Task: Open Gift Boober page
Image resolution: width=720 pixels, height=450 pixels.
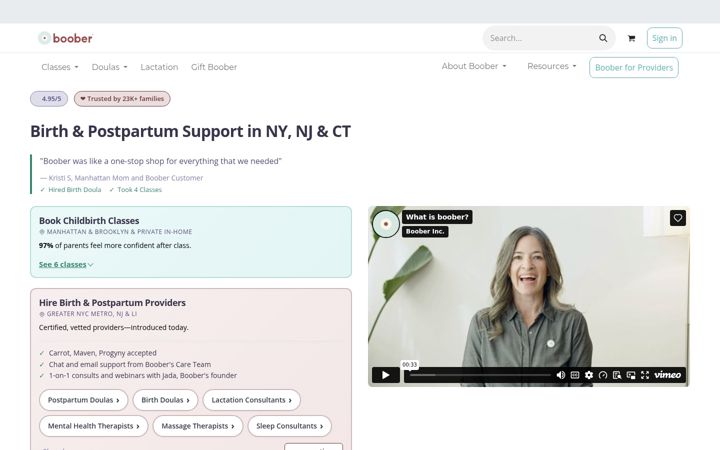Action: point(214,67)
